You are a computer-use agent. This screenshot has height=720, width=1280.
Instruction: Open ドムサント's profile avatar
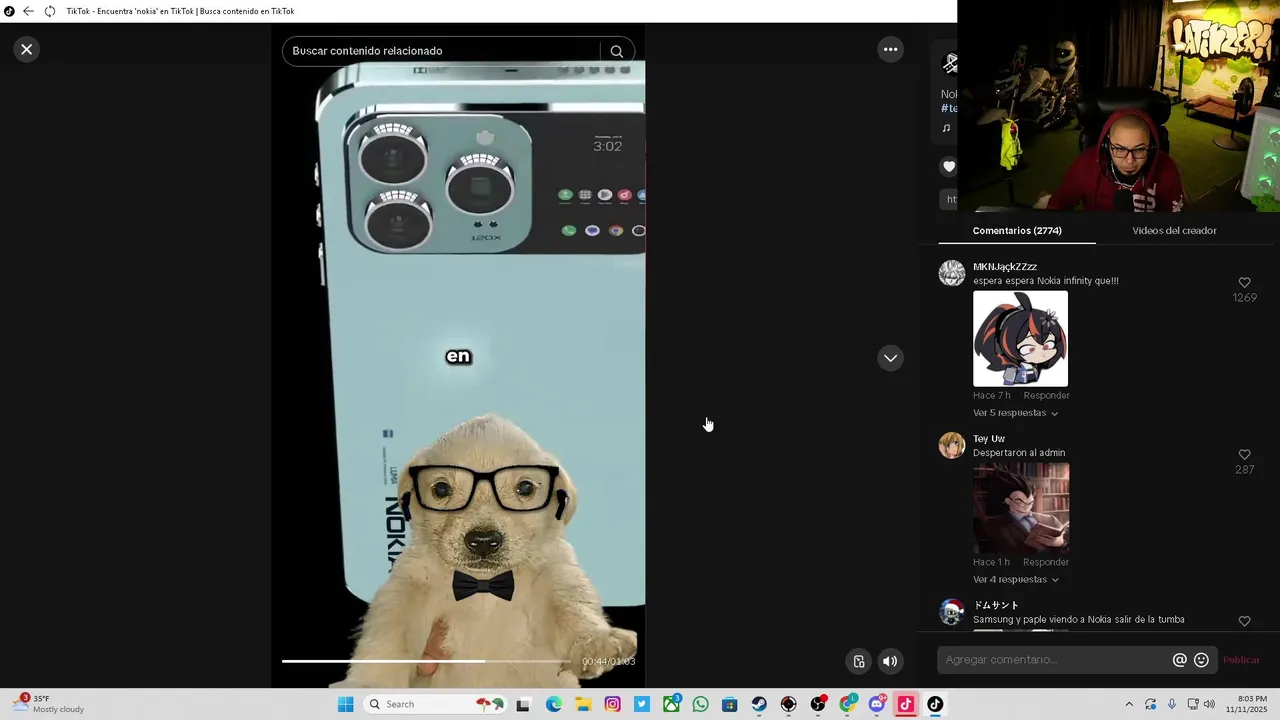[952, 612]
